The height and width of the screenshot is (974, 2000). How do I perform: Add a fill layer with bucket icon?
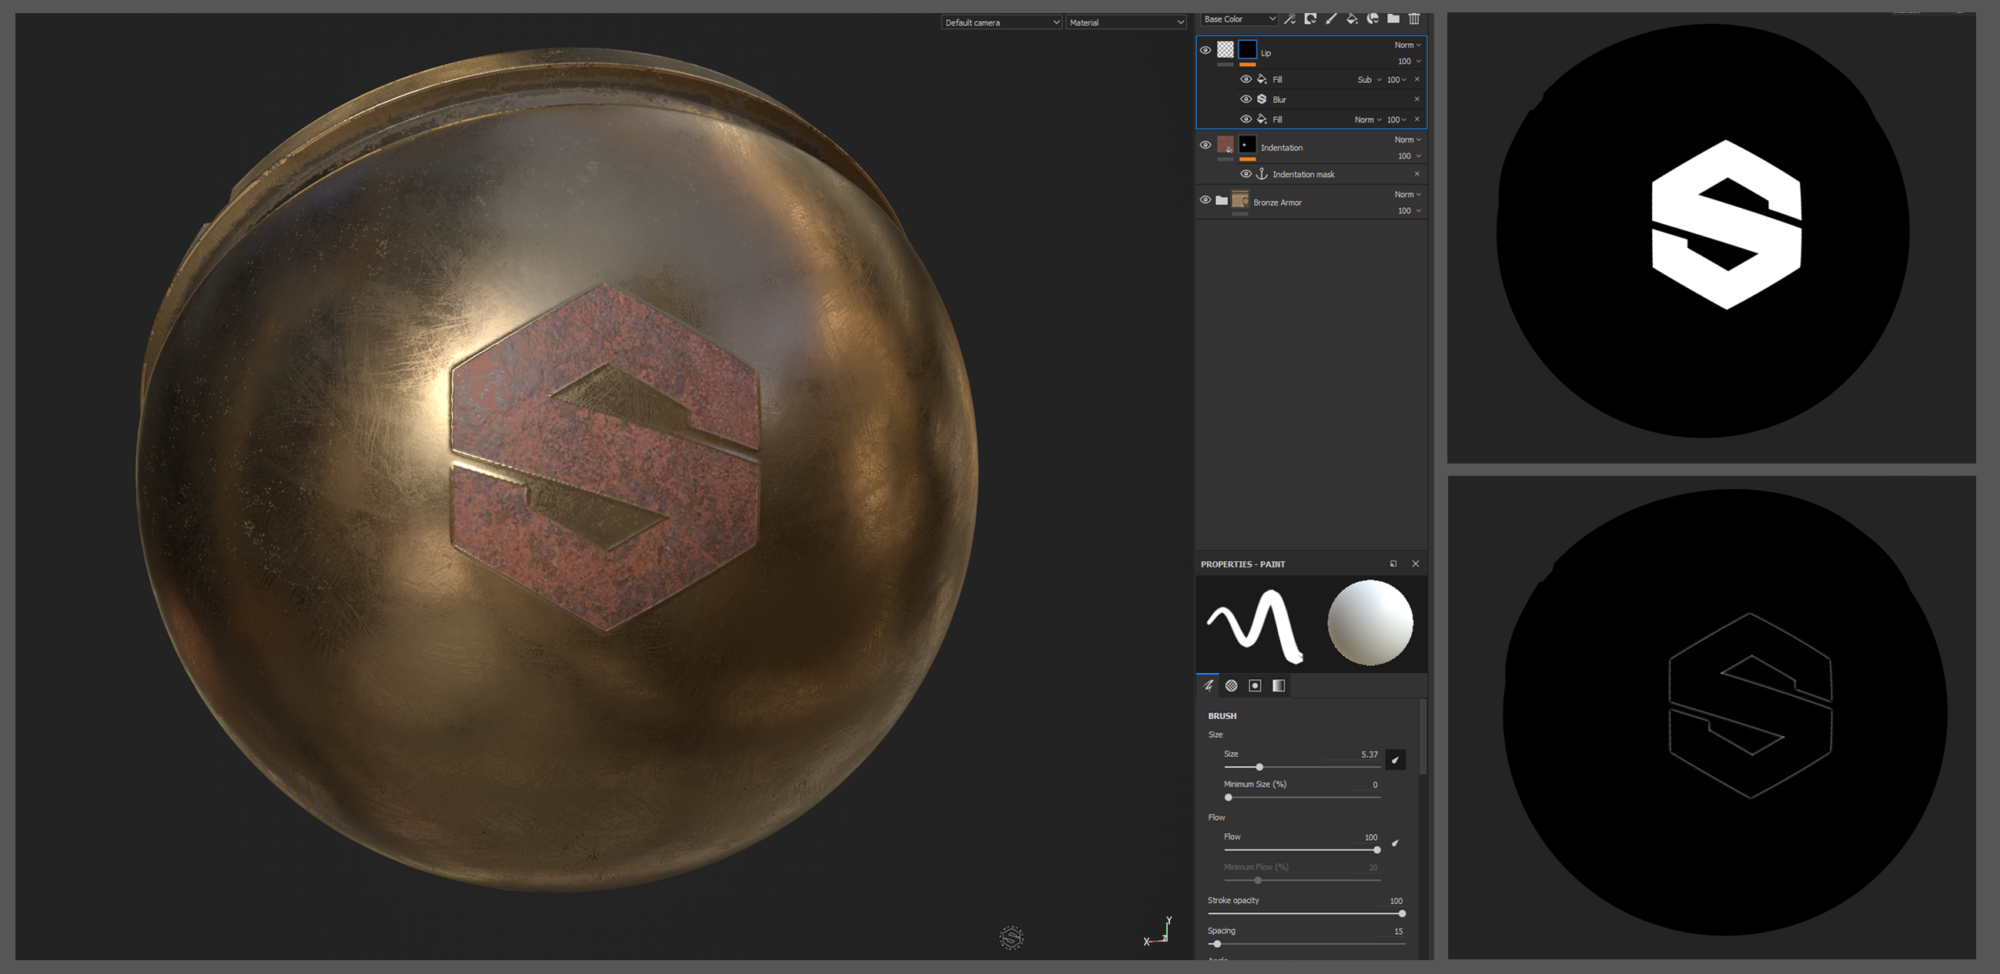pos(1352,19)
